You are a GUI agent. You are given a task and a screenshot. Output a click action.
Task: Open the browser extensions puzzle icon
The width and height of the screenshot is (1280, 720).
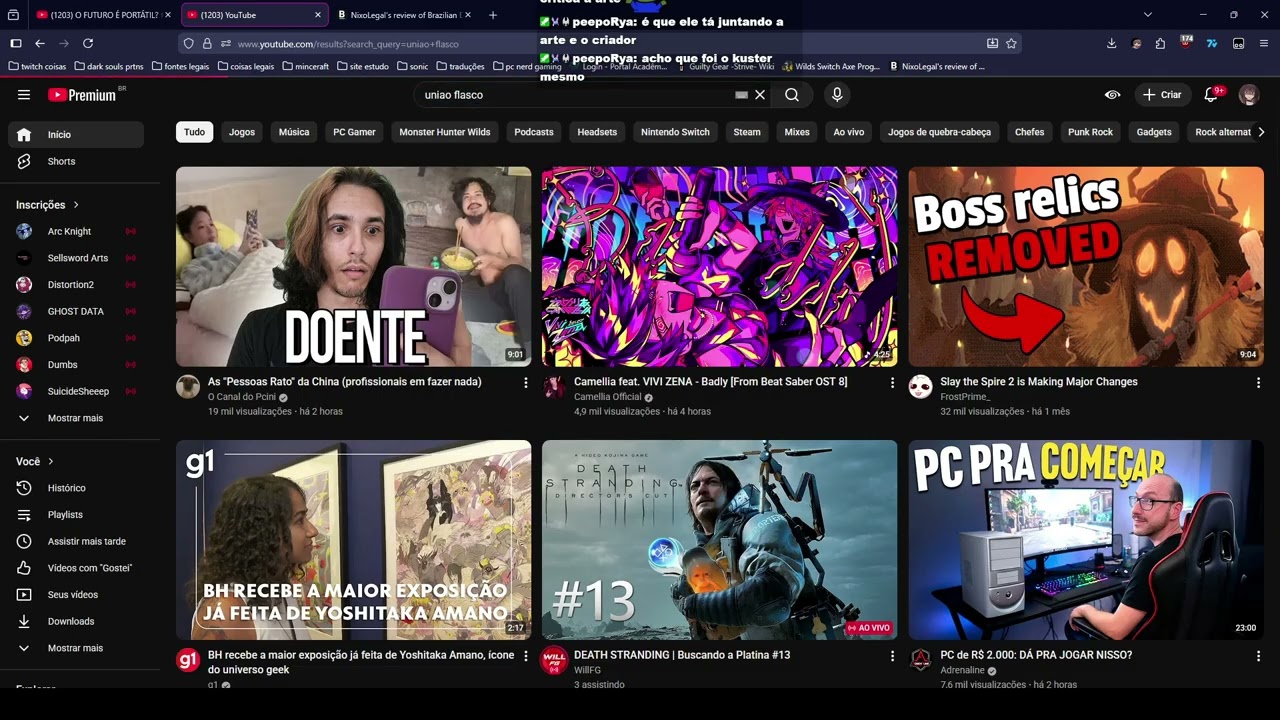pos(1160,43)
